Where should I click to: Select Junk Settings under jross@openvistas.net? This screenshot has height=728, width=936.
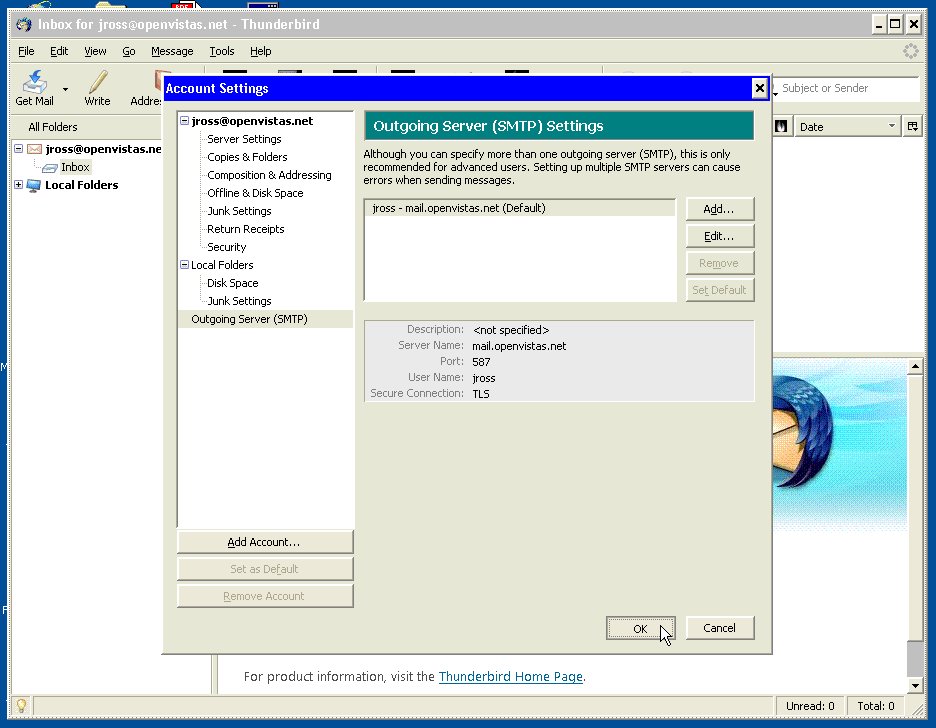[239, 211]
